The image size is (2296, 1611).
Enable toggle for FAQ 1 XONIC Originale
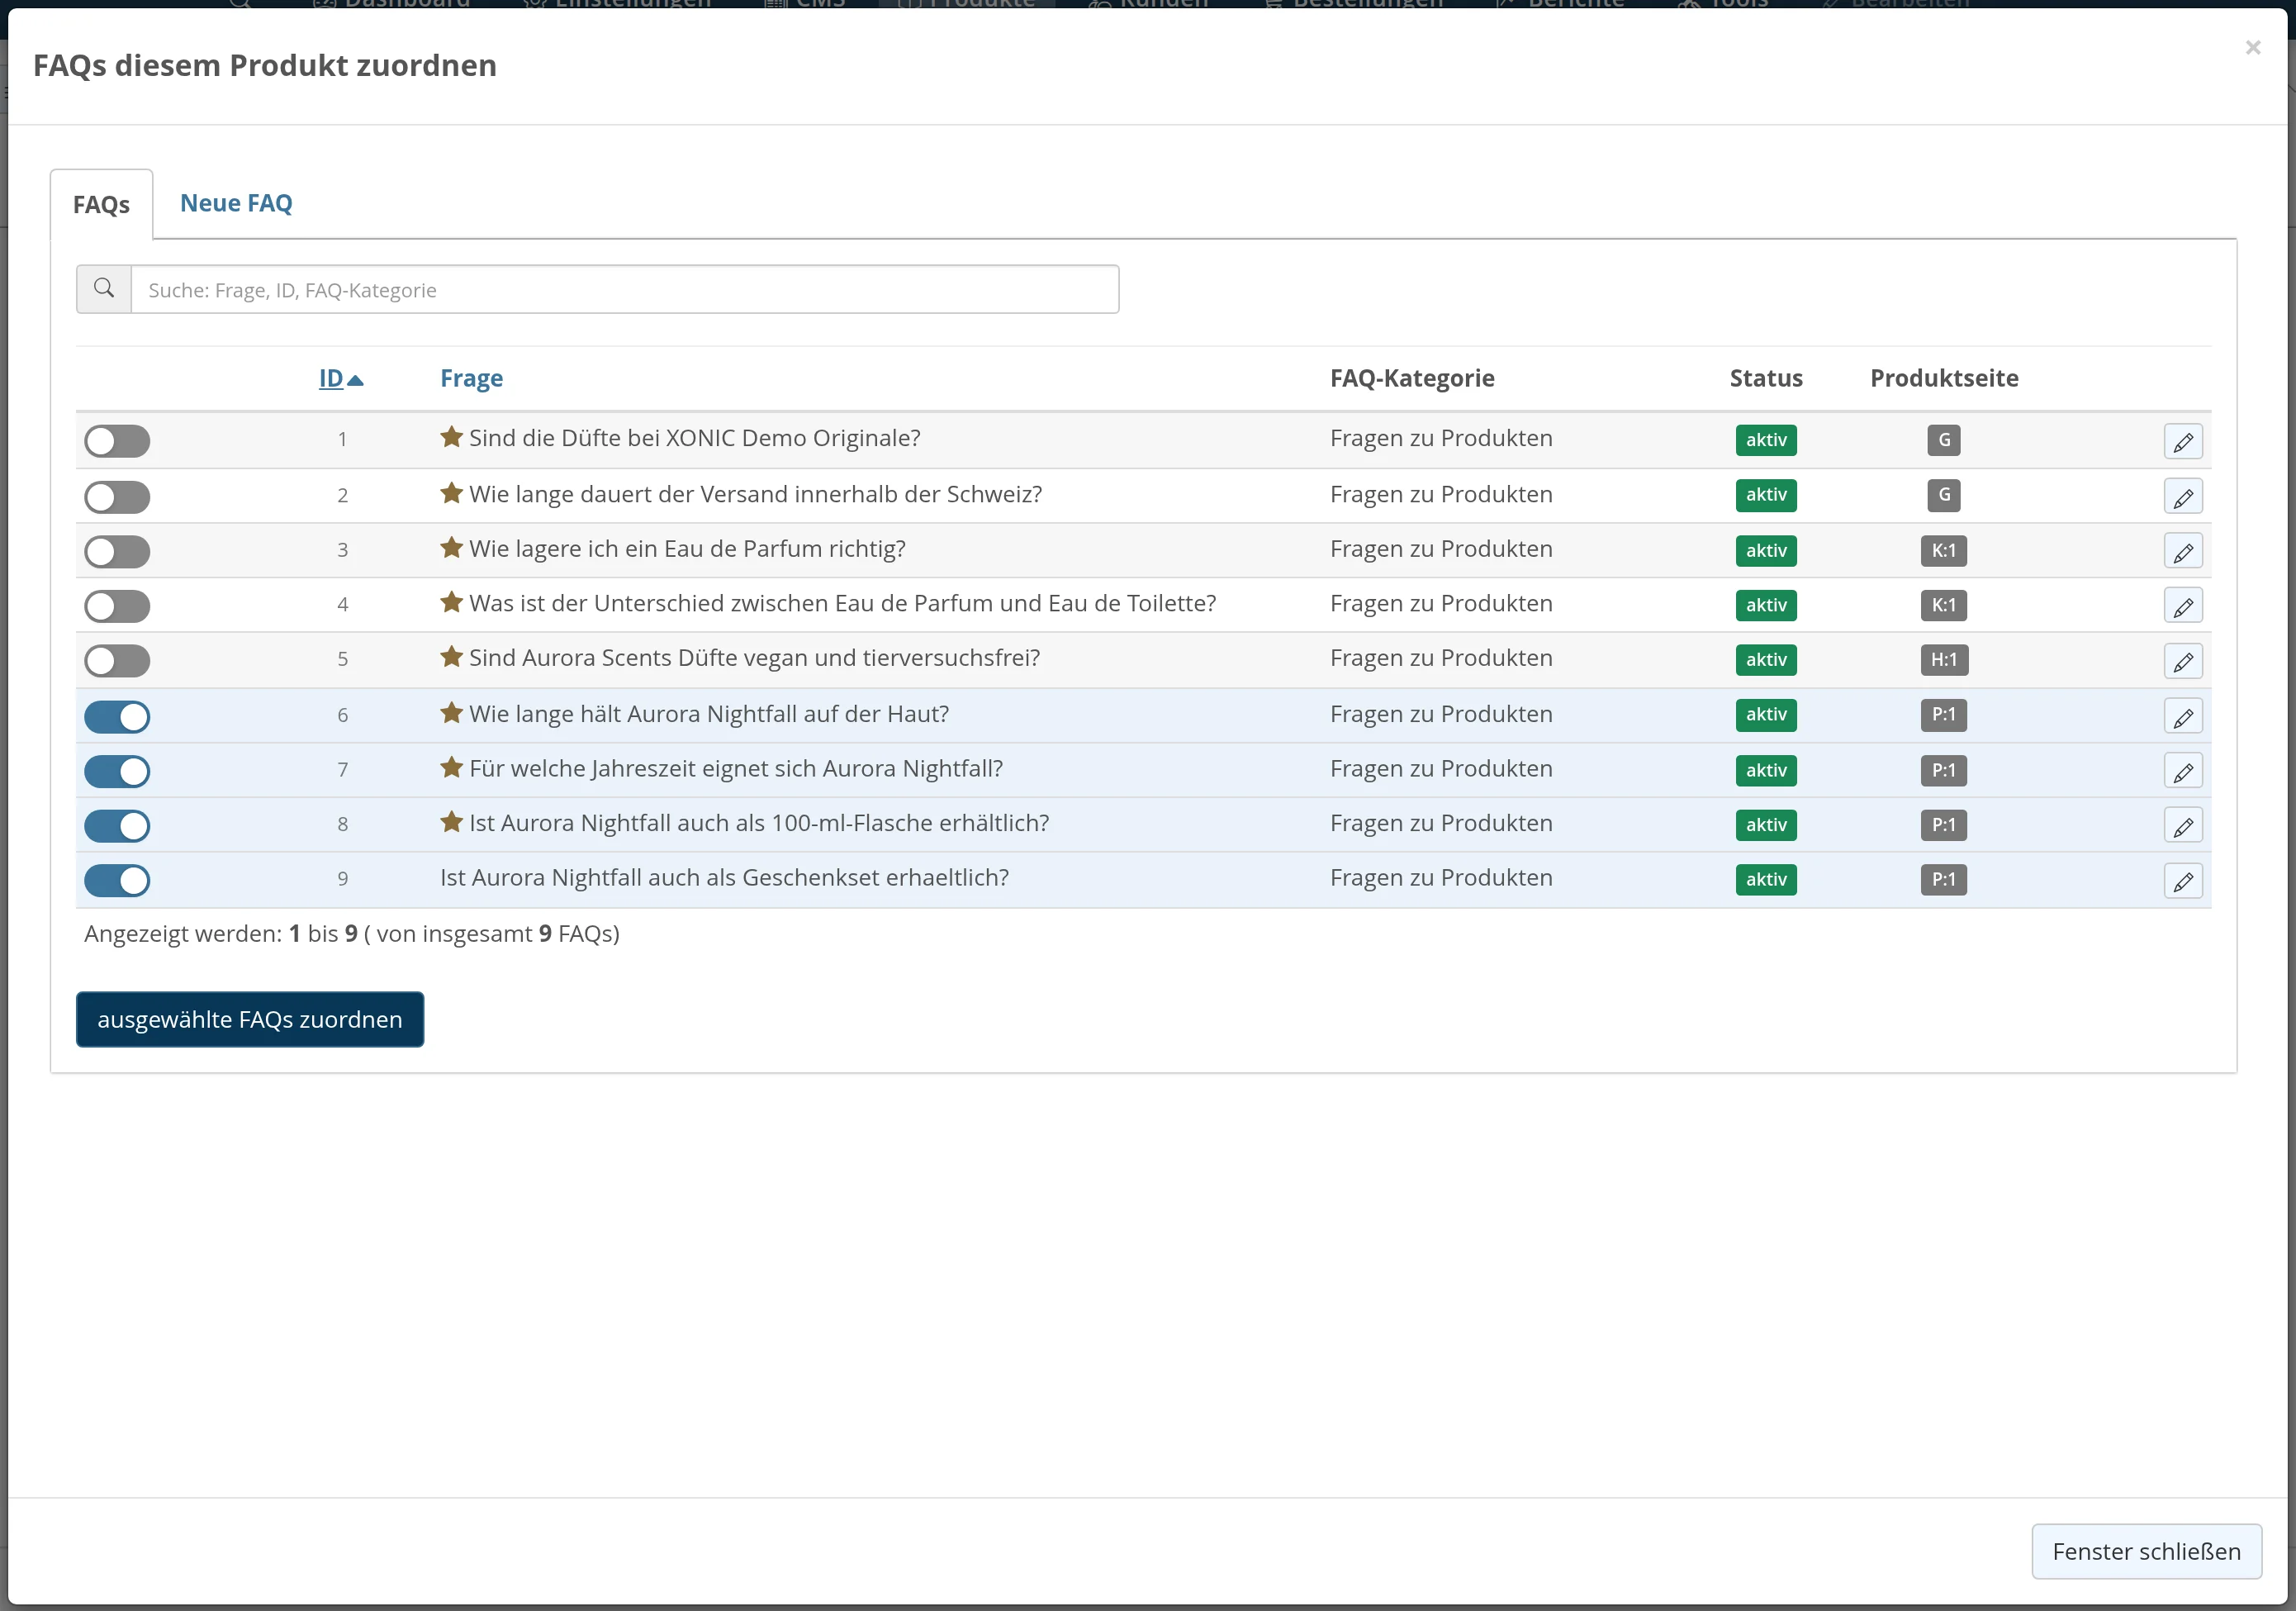coord(117,441)
